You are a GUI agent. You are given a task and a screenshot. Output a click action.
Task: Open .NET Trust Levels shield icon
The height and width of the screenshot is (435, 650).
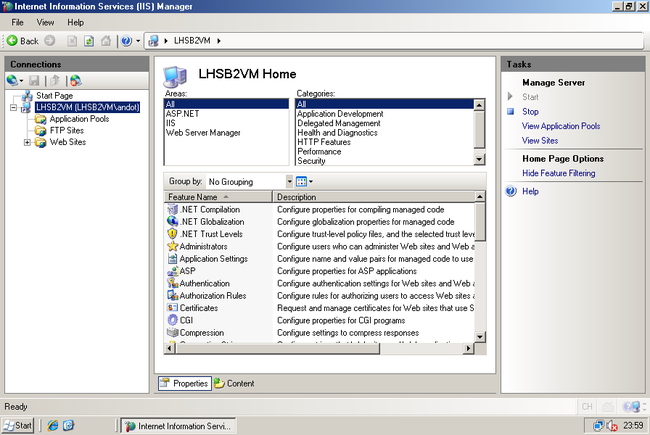tap(172, 234)
